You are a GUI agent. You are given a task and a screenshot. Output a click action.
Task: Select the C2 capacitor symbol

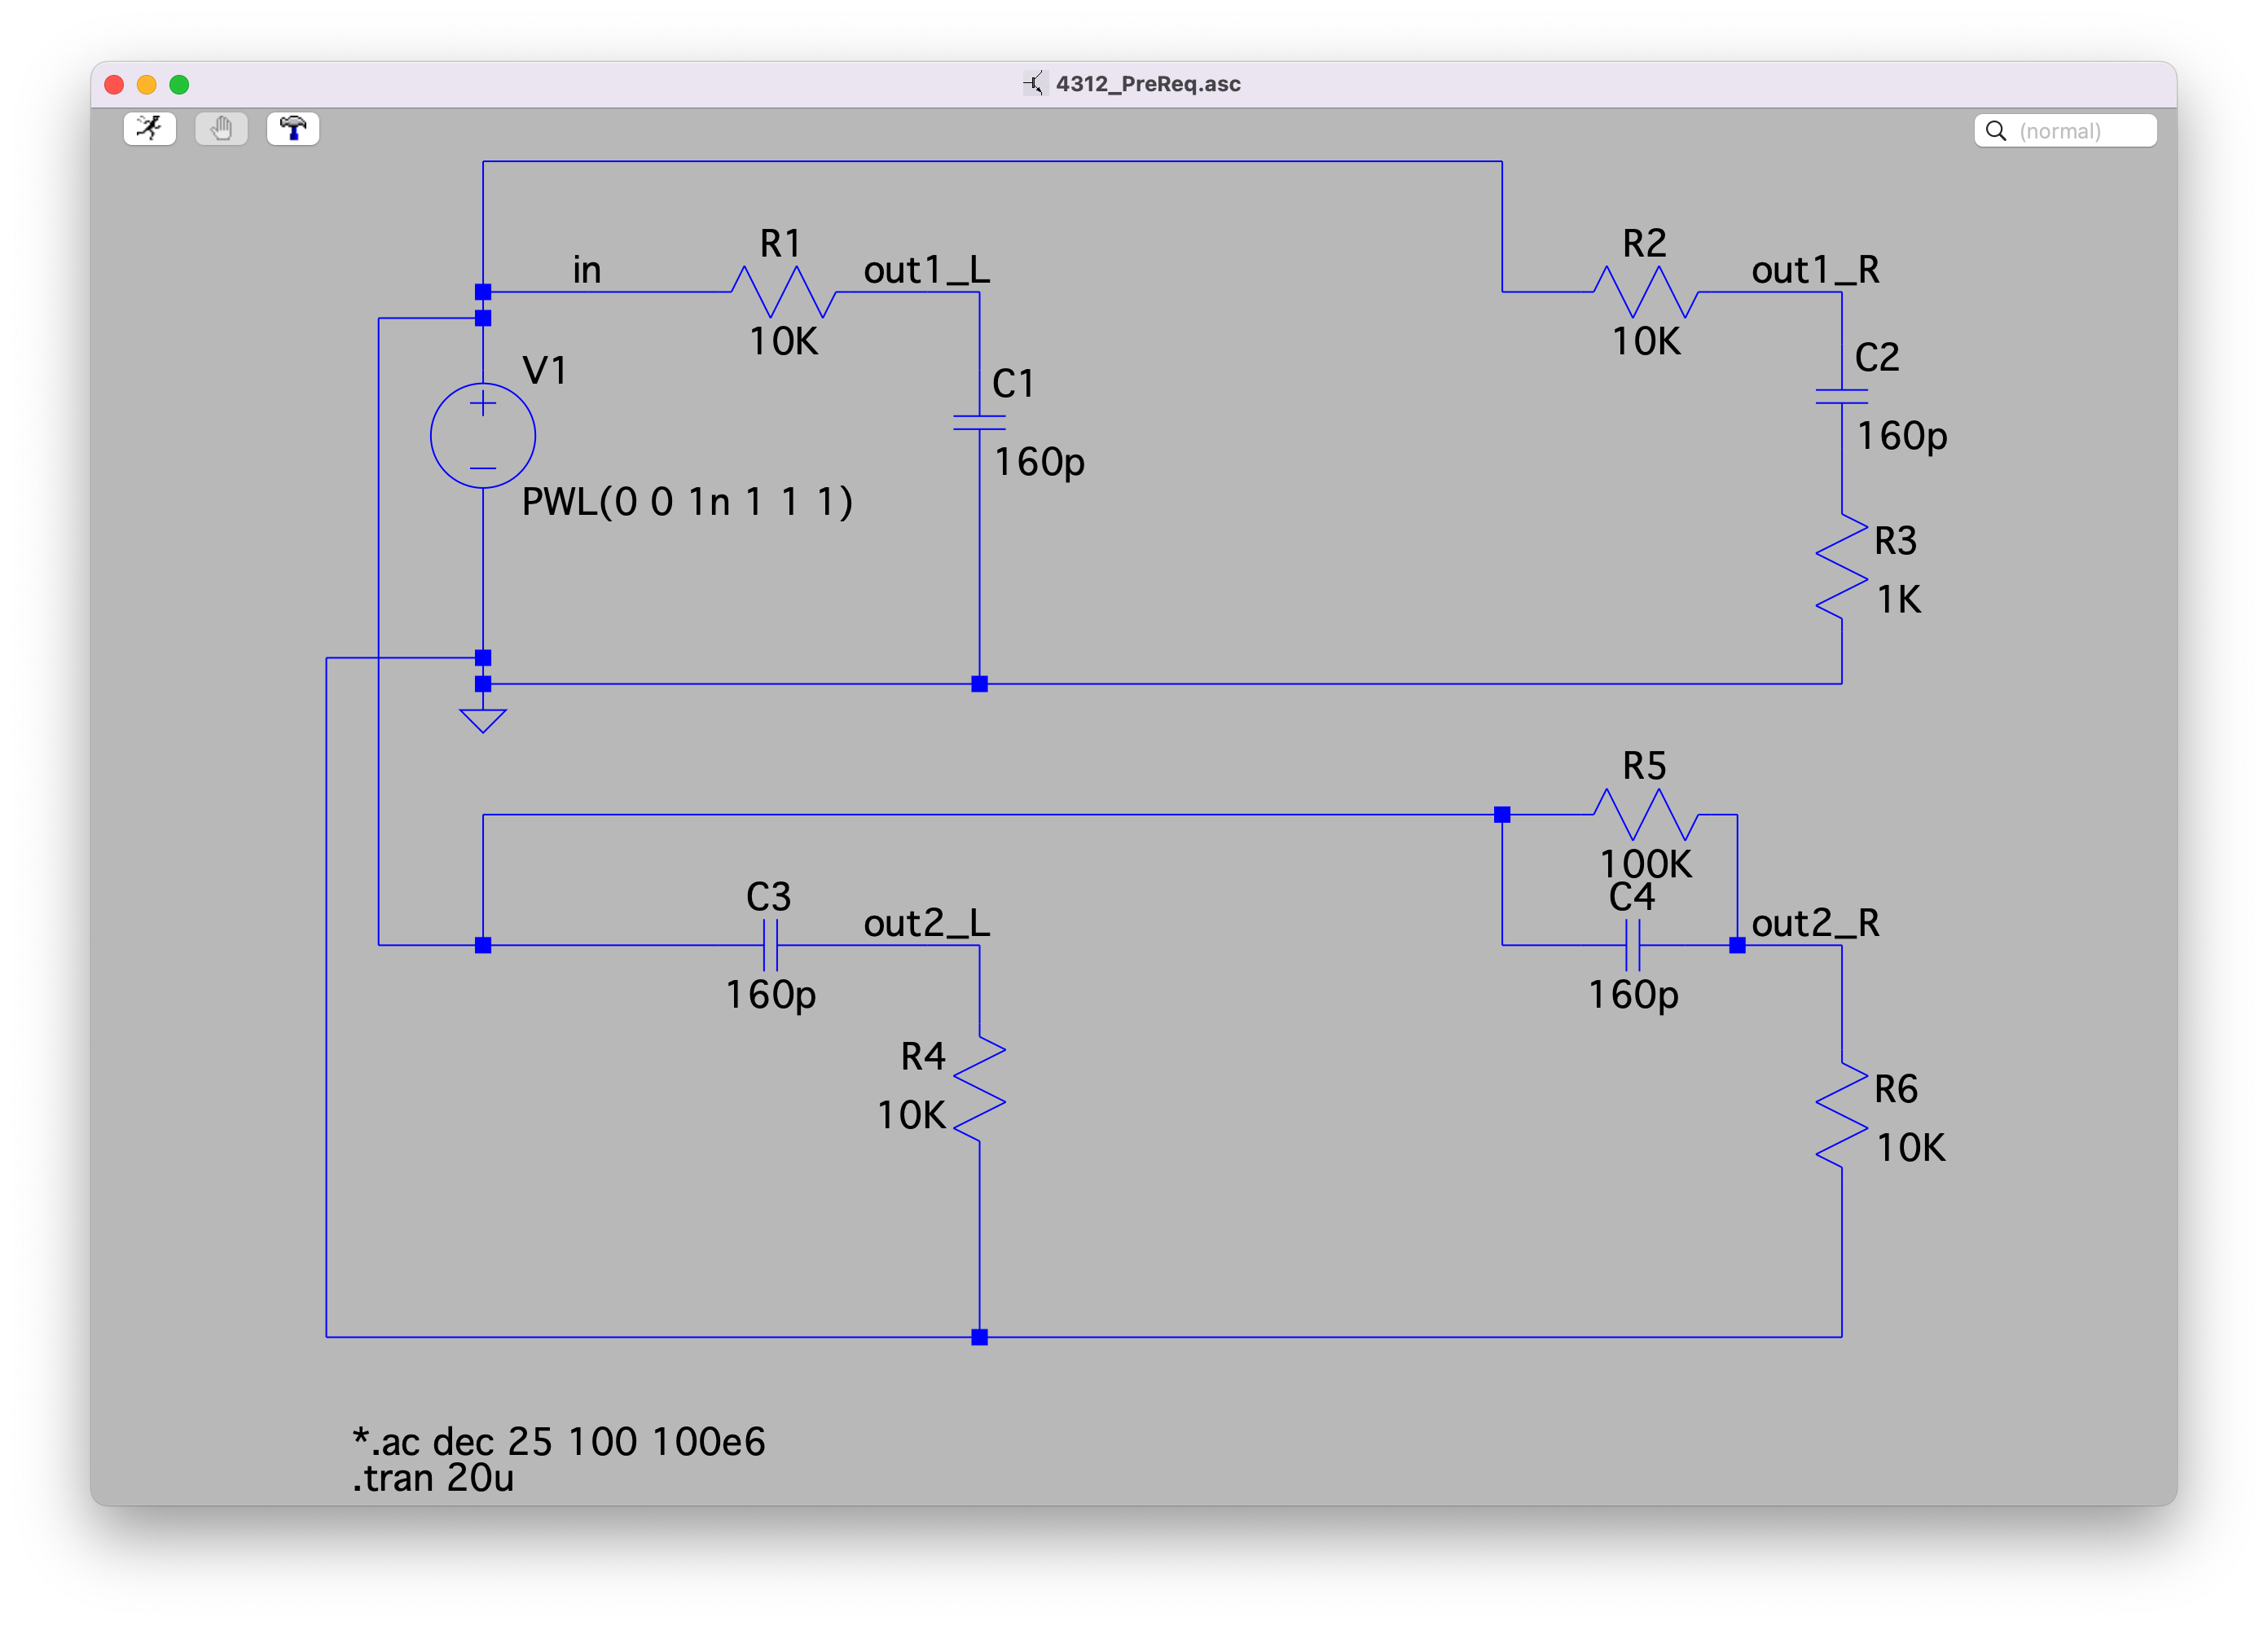(x=1841, y=397)
